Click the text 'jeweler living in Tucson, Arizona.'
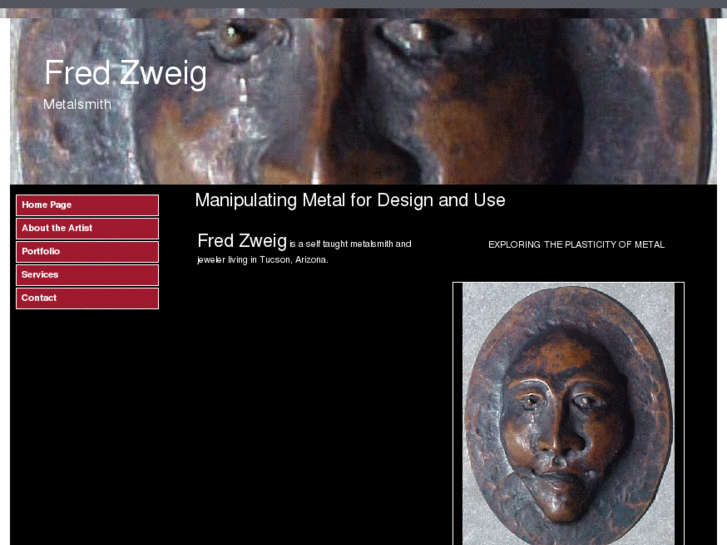727x545 pixels. coord(262,260)
